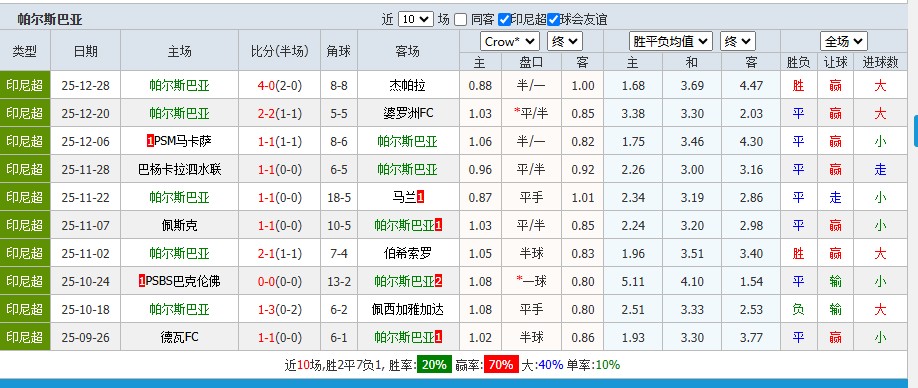Click the 印尼超 tag for 25-10-18 match
The width and height of the screenshot is (918, 388).
coord(25,309)
